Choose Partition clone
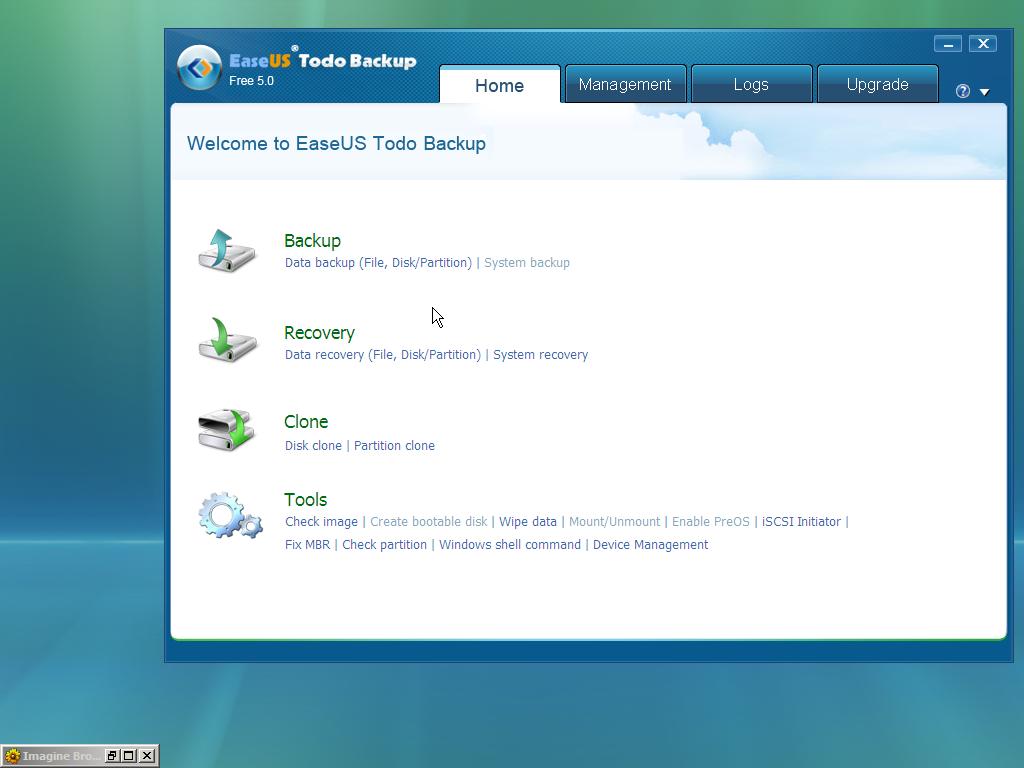 (x=394, y=445)
